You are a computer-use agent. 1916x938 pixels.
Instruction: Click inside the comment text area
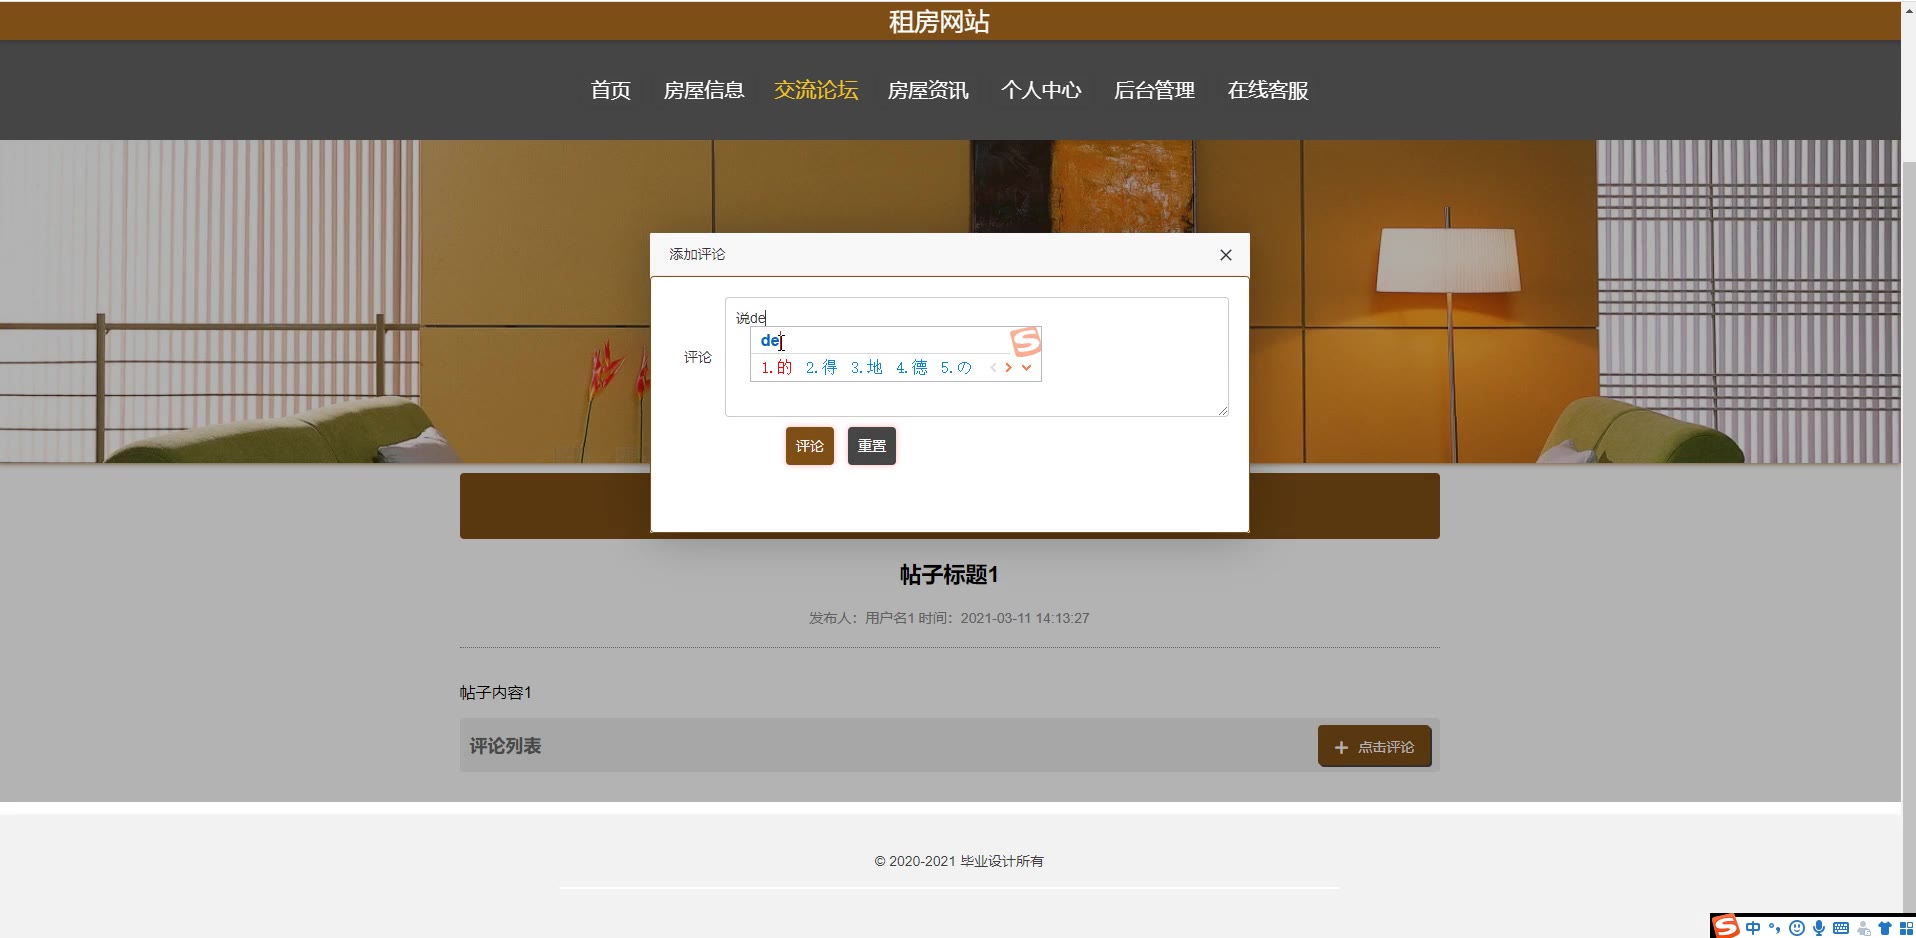pos(977,357)
